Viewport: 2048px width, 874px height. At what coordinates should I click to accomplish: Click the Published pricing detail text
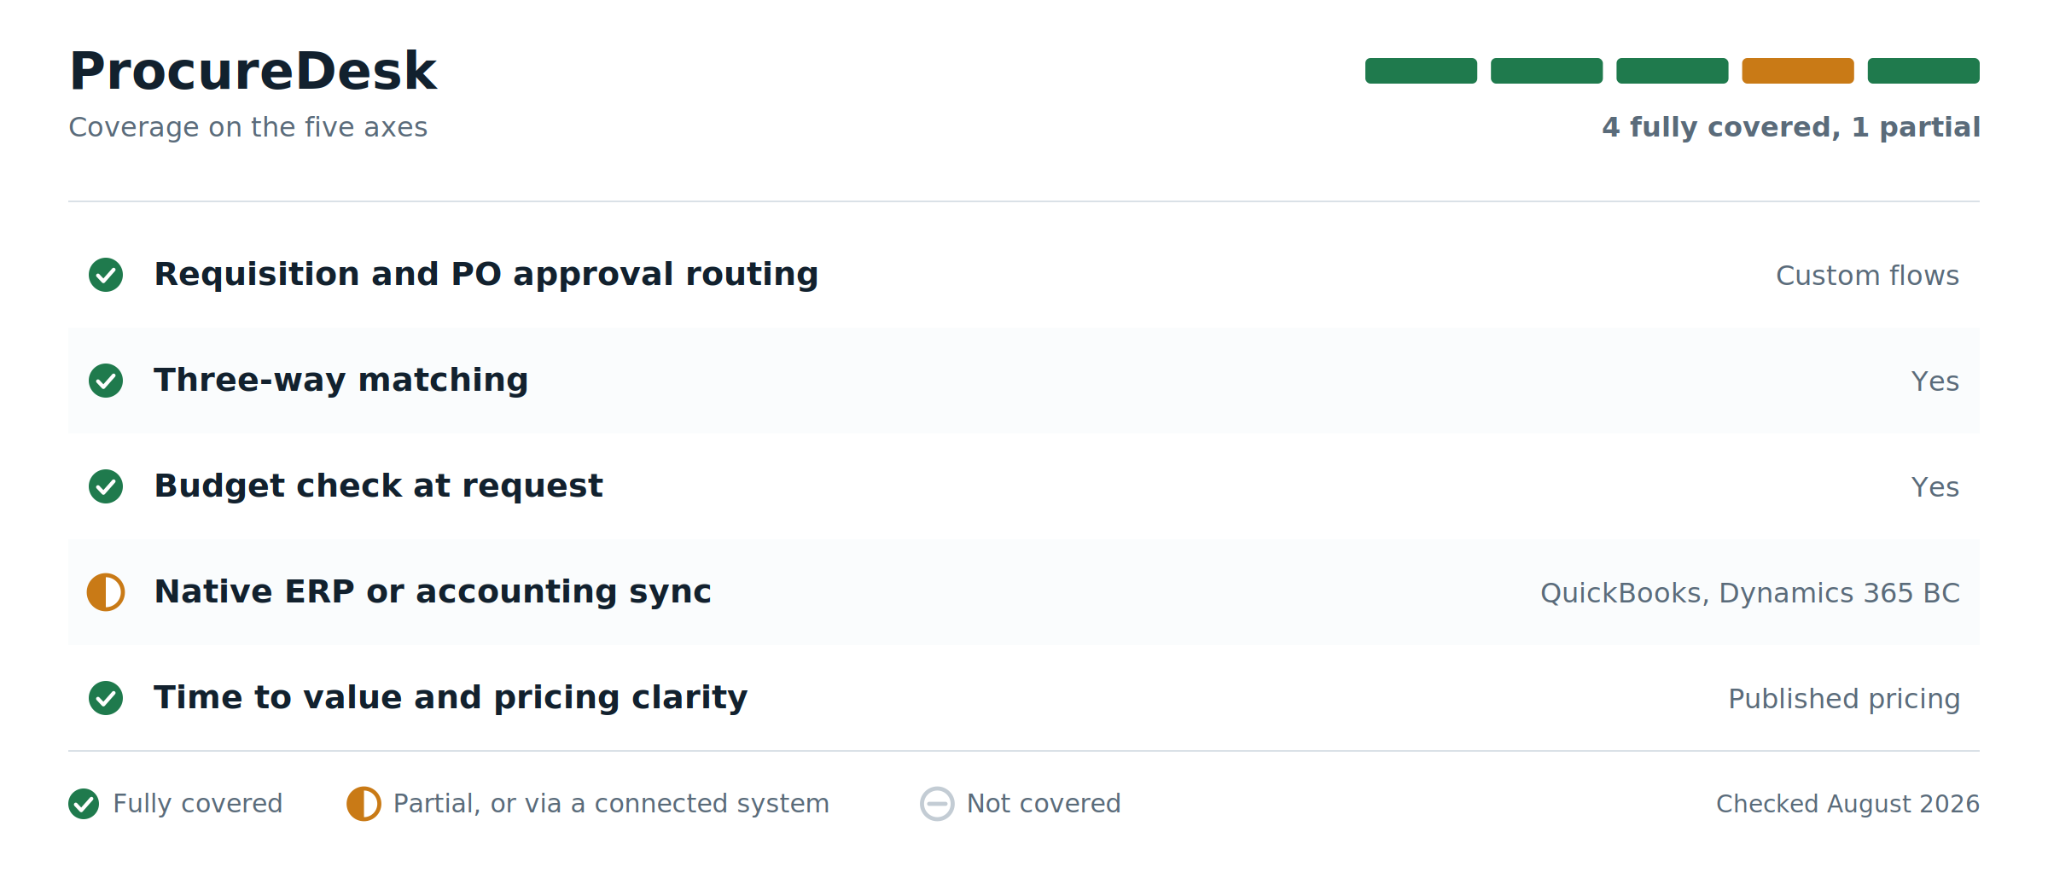(1844, 699)
